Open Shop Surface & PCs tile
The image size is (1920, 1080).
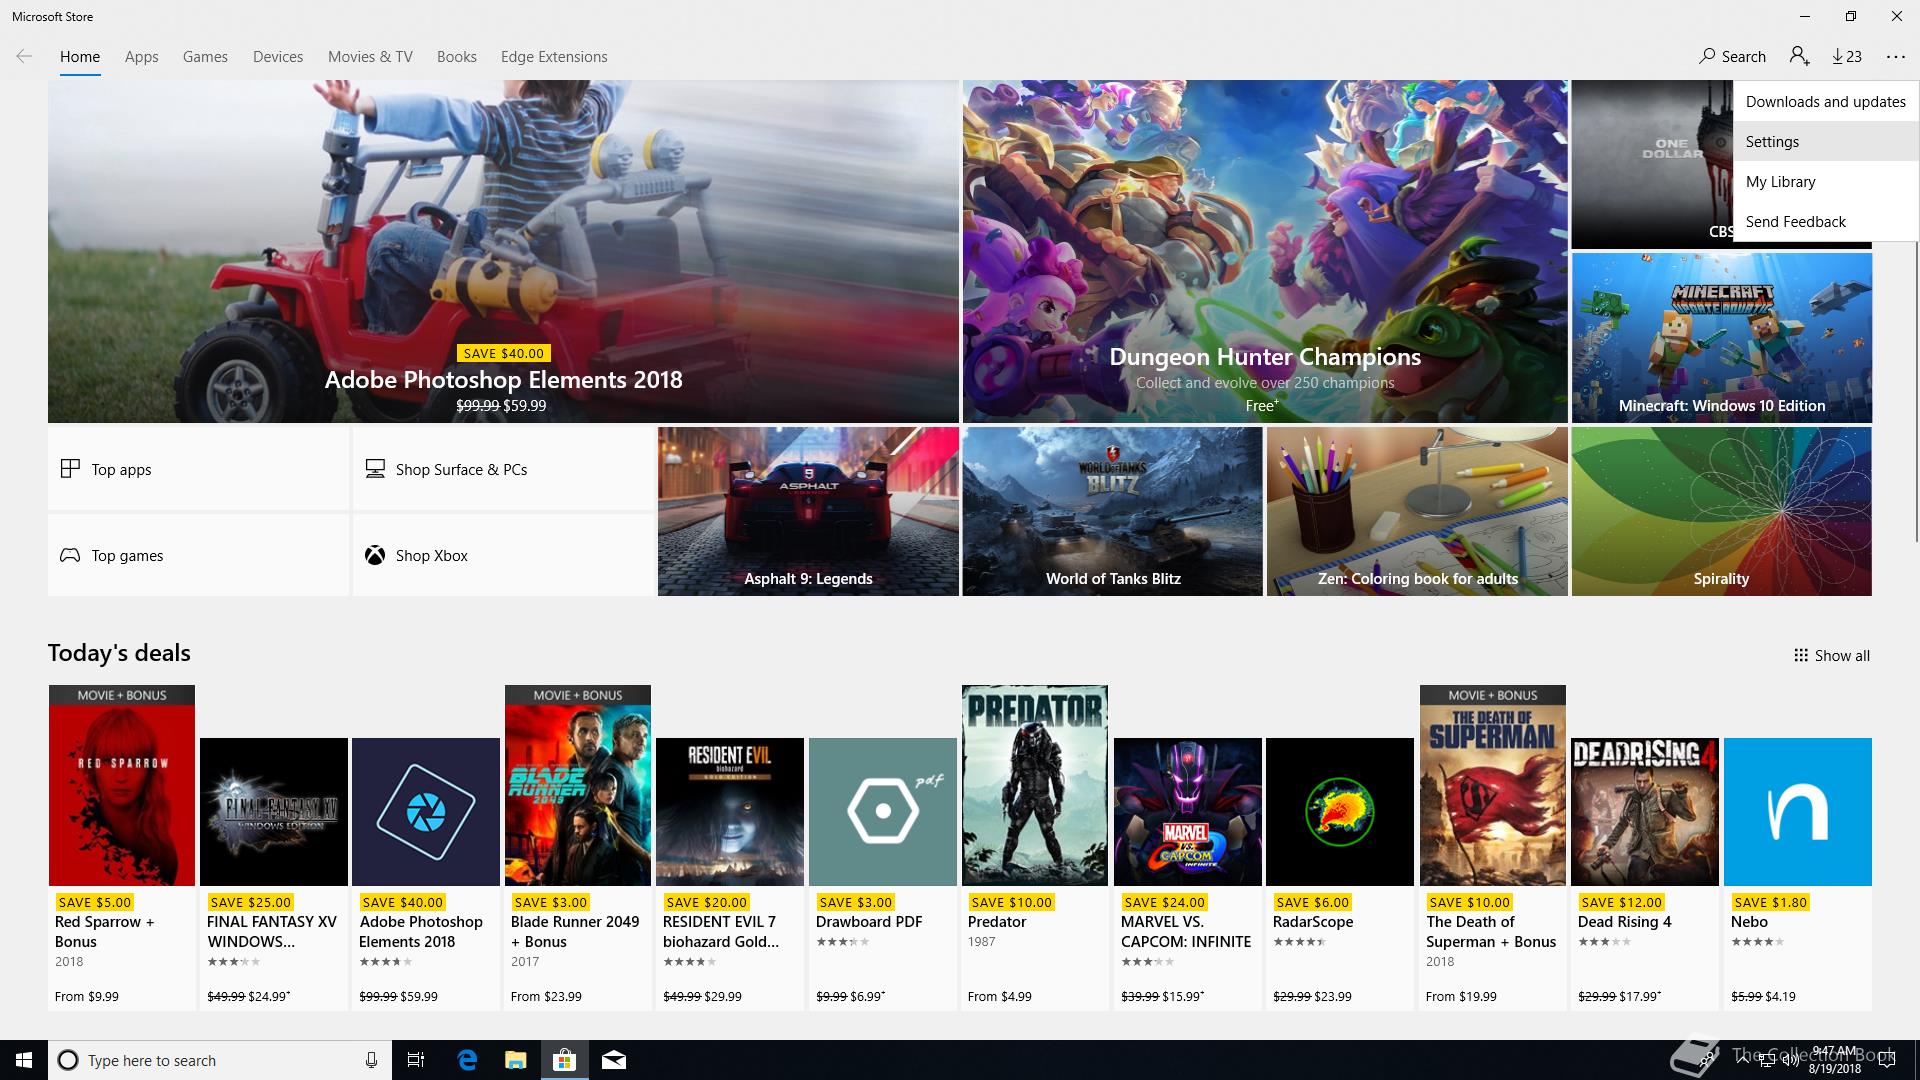click(503, 469)
